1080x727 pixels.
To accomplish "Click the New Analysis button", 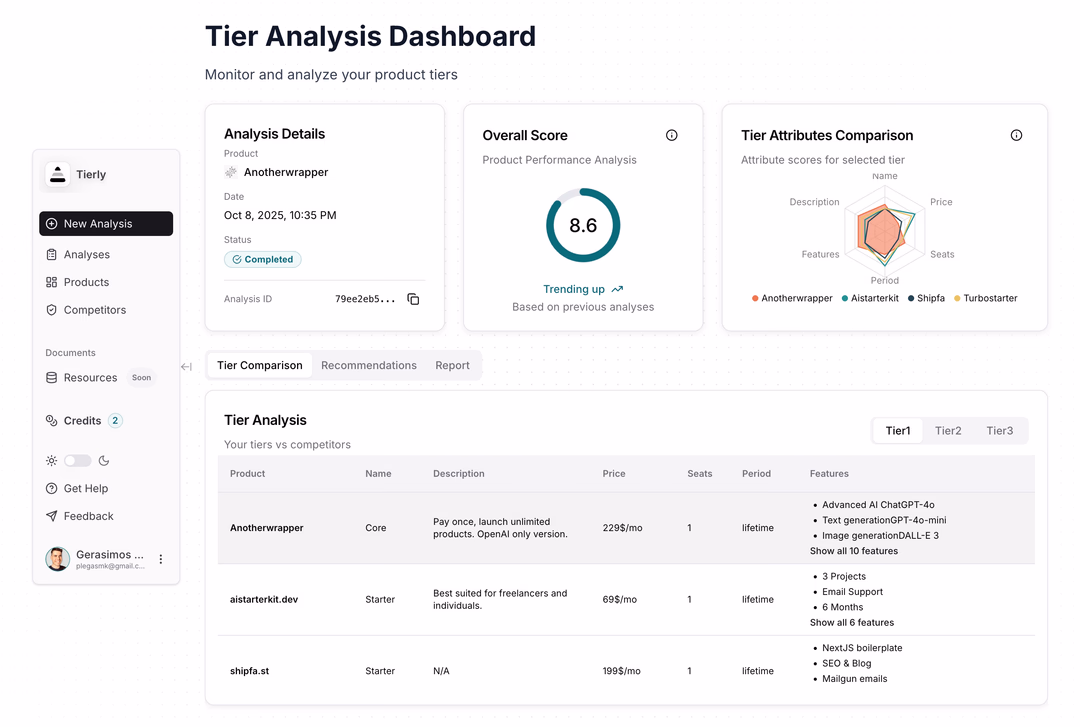I will [x=106, y=224].
